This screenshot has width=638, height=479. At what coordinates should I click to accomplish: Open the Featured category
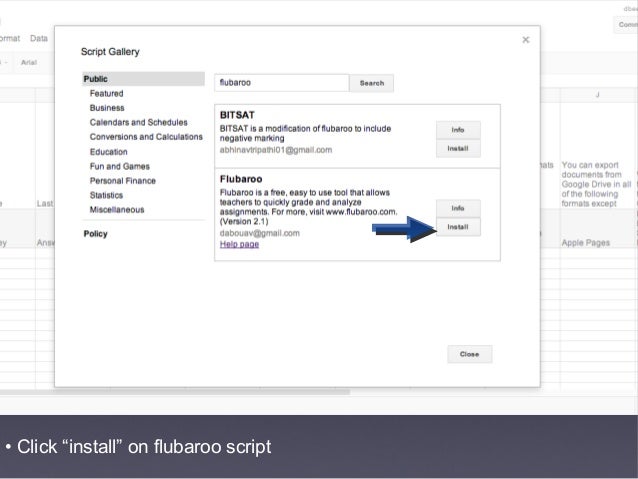pos(107,94)
